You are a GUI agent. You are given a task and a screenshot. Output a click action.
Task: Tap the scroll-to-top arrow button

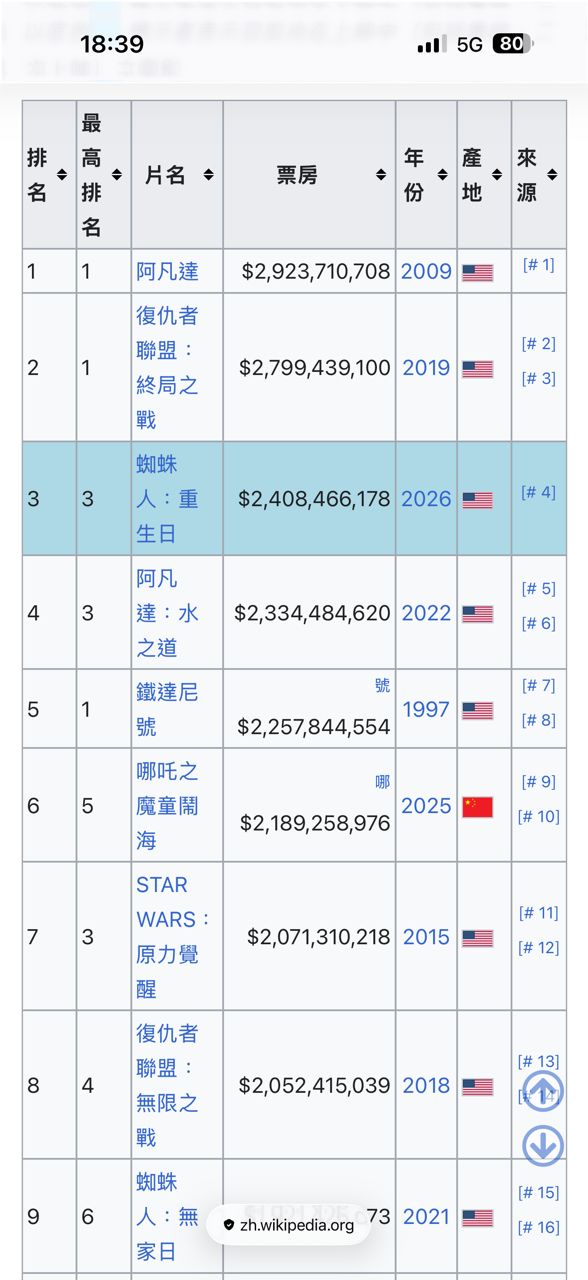(x=543, y=1092)
